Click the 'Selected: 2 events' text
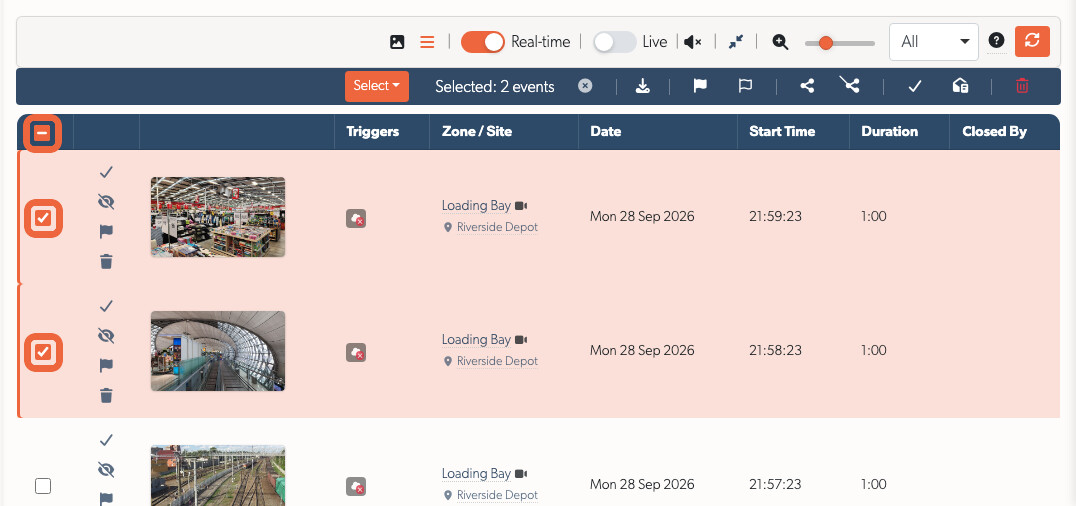Viewport: 1076px width, 506px height. tap(495, 87)
